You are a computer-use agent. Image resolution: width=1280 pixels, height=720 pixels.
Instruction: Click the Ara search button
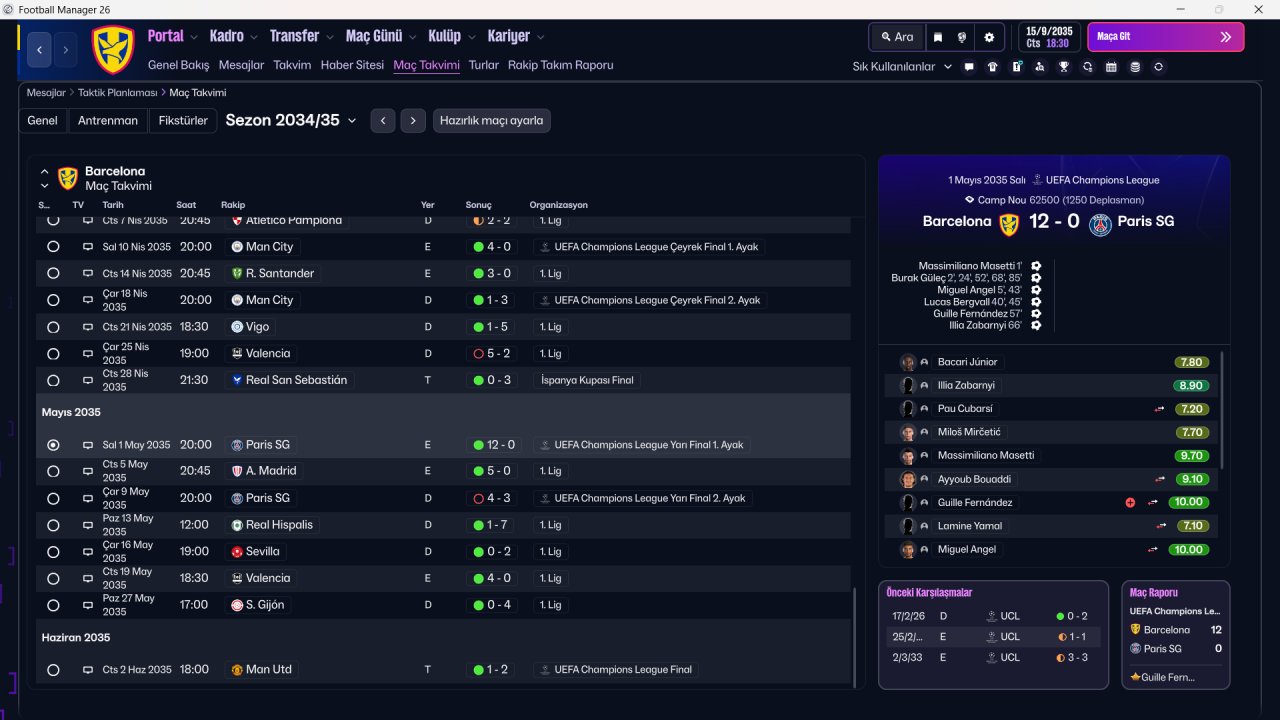897,37
